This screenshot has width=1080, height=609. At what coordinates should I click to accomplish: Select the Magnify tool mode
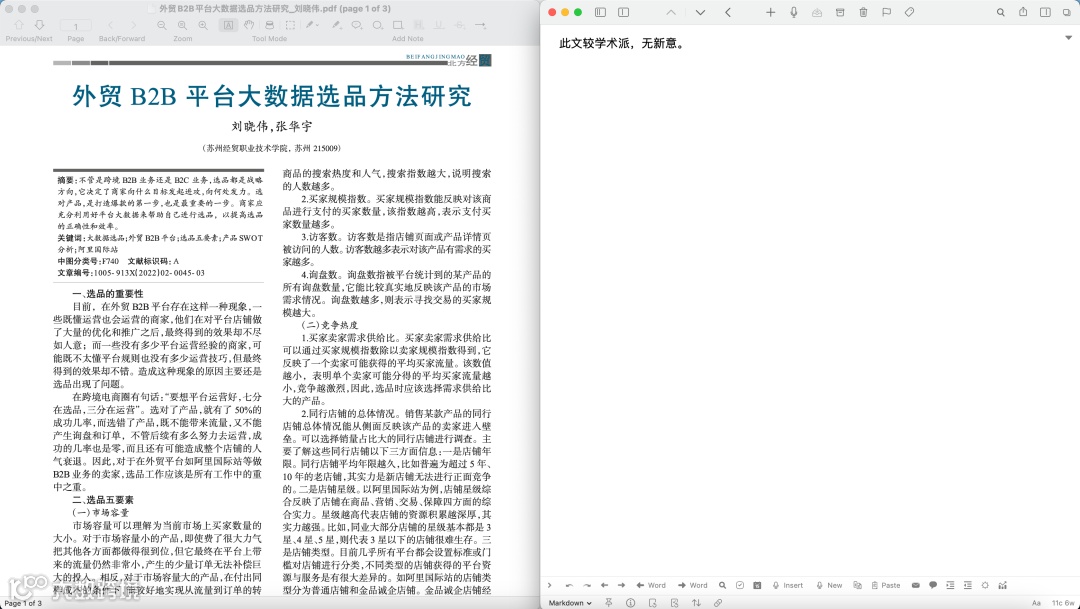point(269,25)
